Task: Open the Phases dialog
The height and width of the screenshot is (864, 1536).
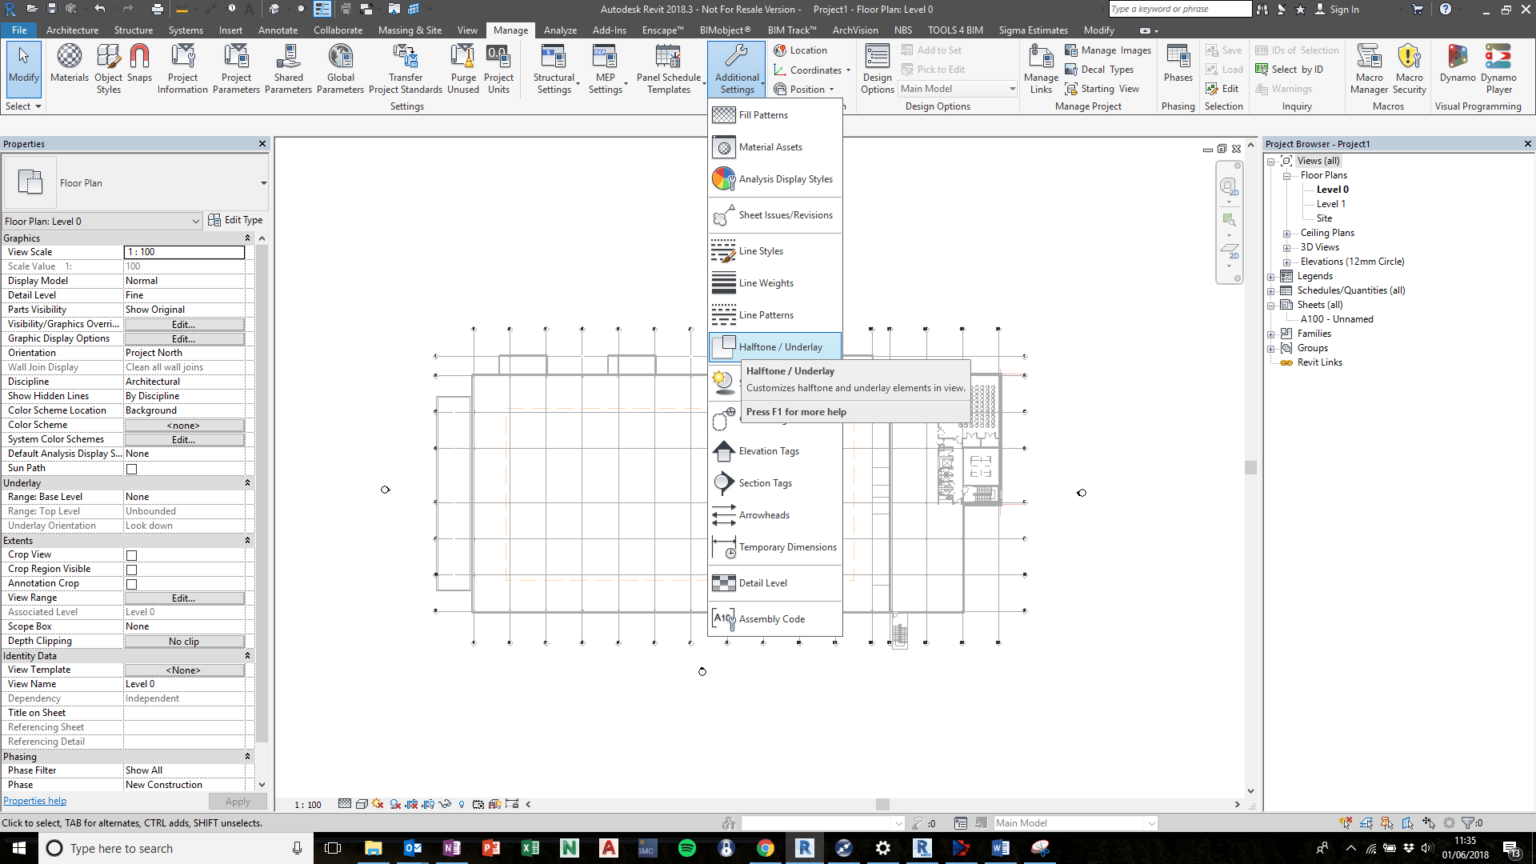Action: [1178, 64]
